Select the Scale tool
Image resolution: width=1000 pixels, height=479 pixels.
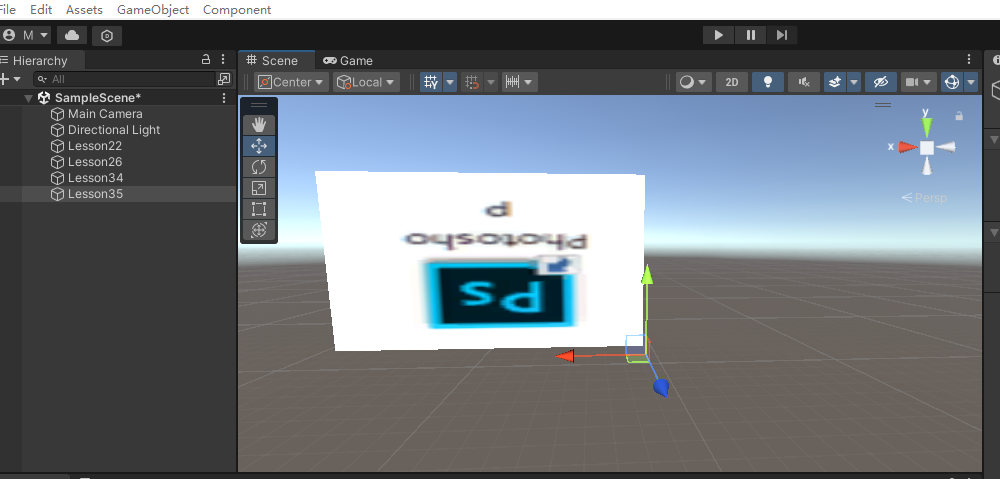click(259, 188)
